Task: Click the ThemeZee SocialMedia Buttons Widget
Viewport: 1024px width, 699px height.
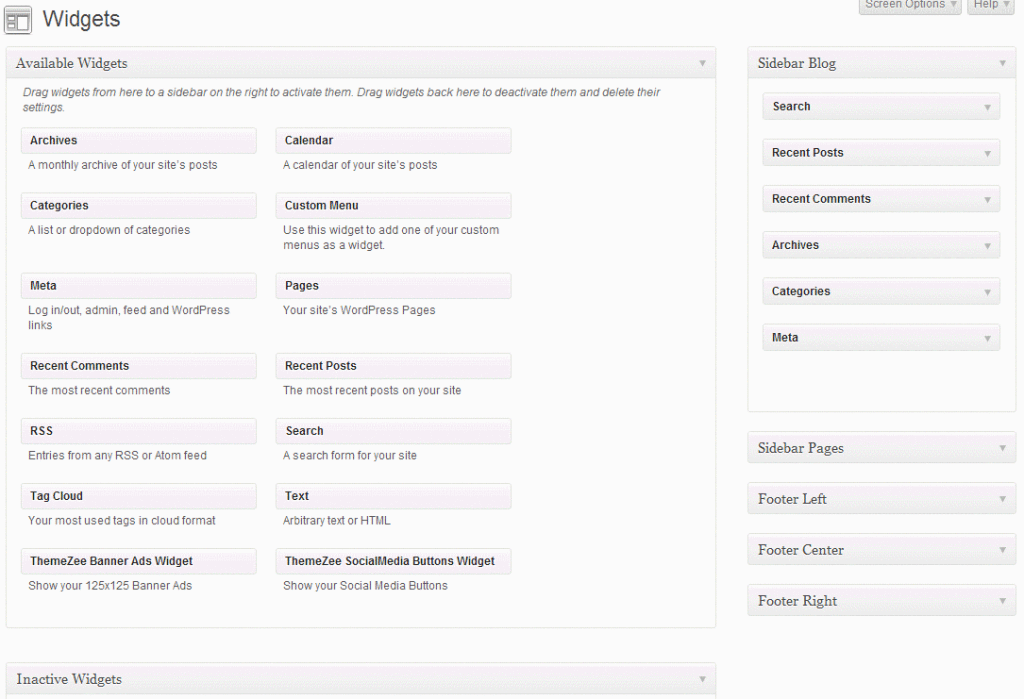Action: tap(392, 561)
